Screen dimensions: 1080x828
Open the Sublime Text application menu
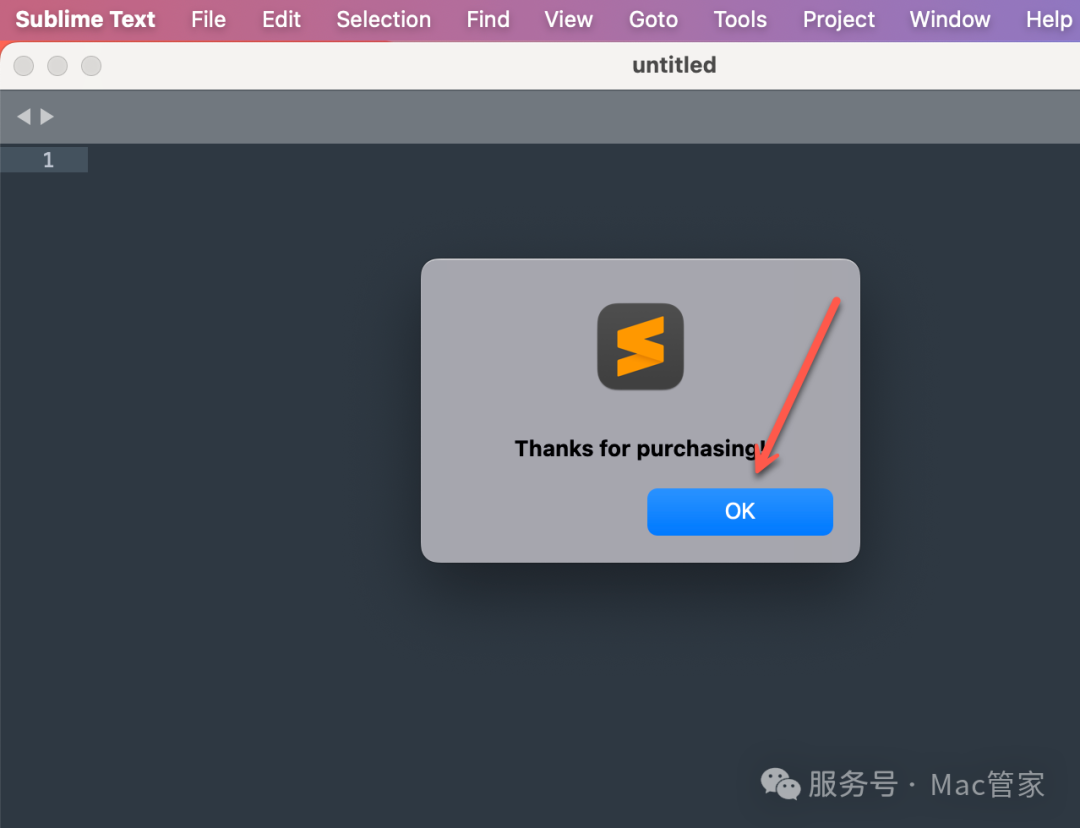point(86,20)
